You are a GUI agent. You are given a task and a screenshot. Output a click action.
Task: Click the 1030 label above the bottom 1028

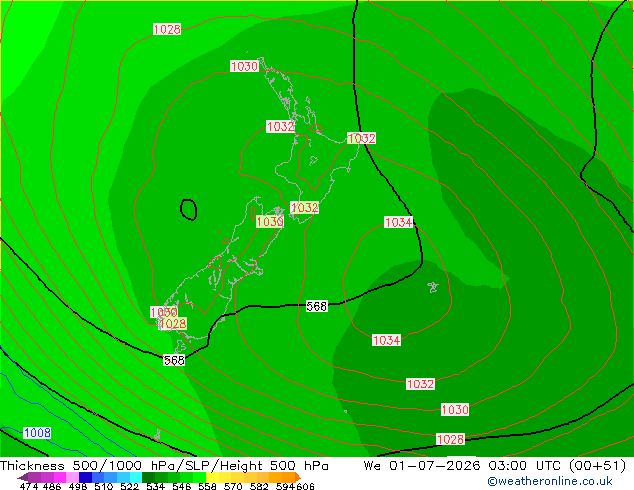(x=455, y=410)
